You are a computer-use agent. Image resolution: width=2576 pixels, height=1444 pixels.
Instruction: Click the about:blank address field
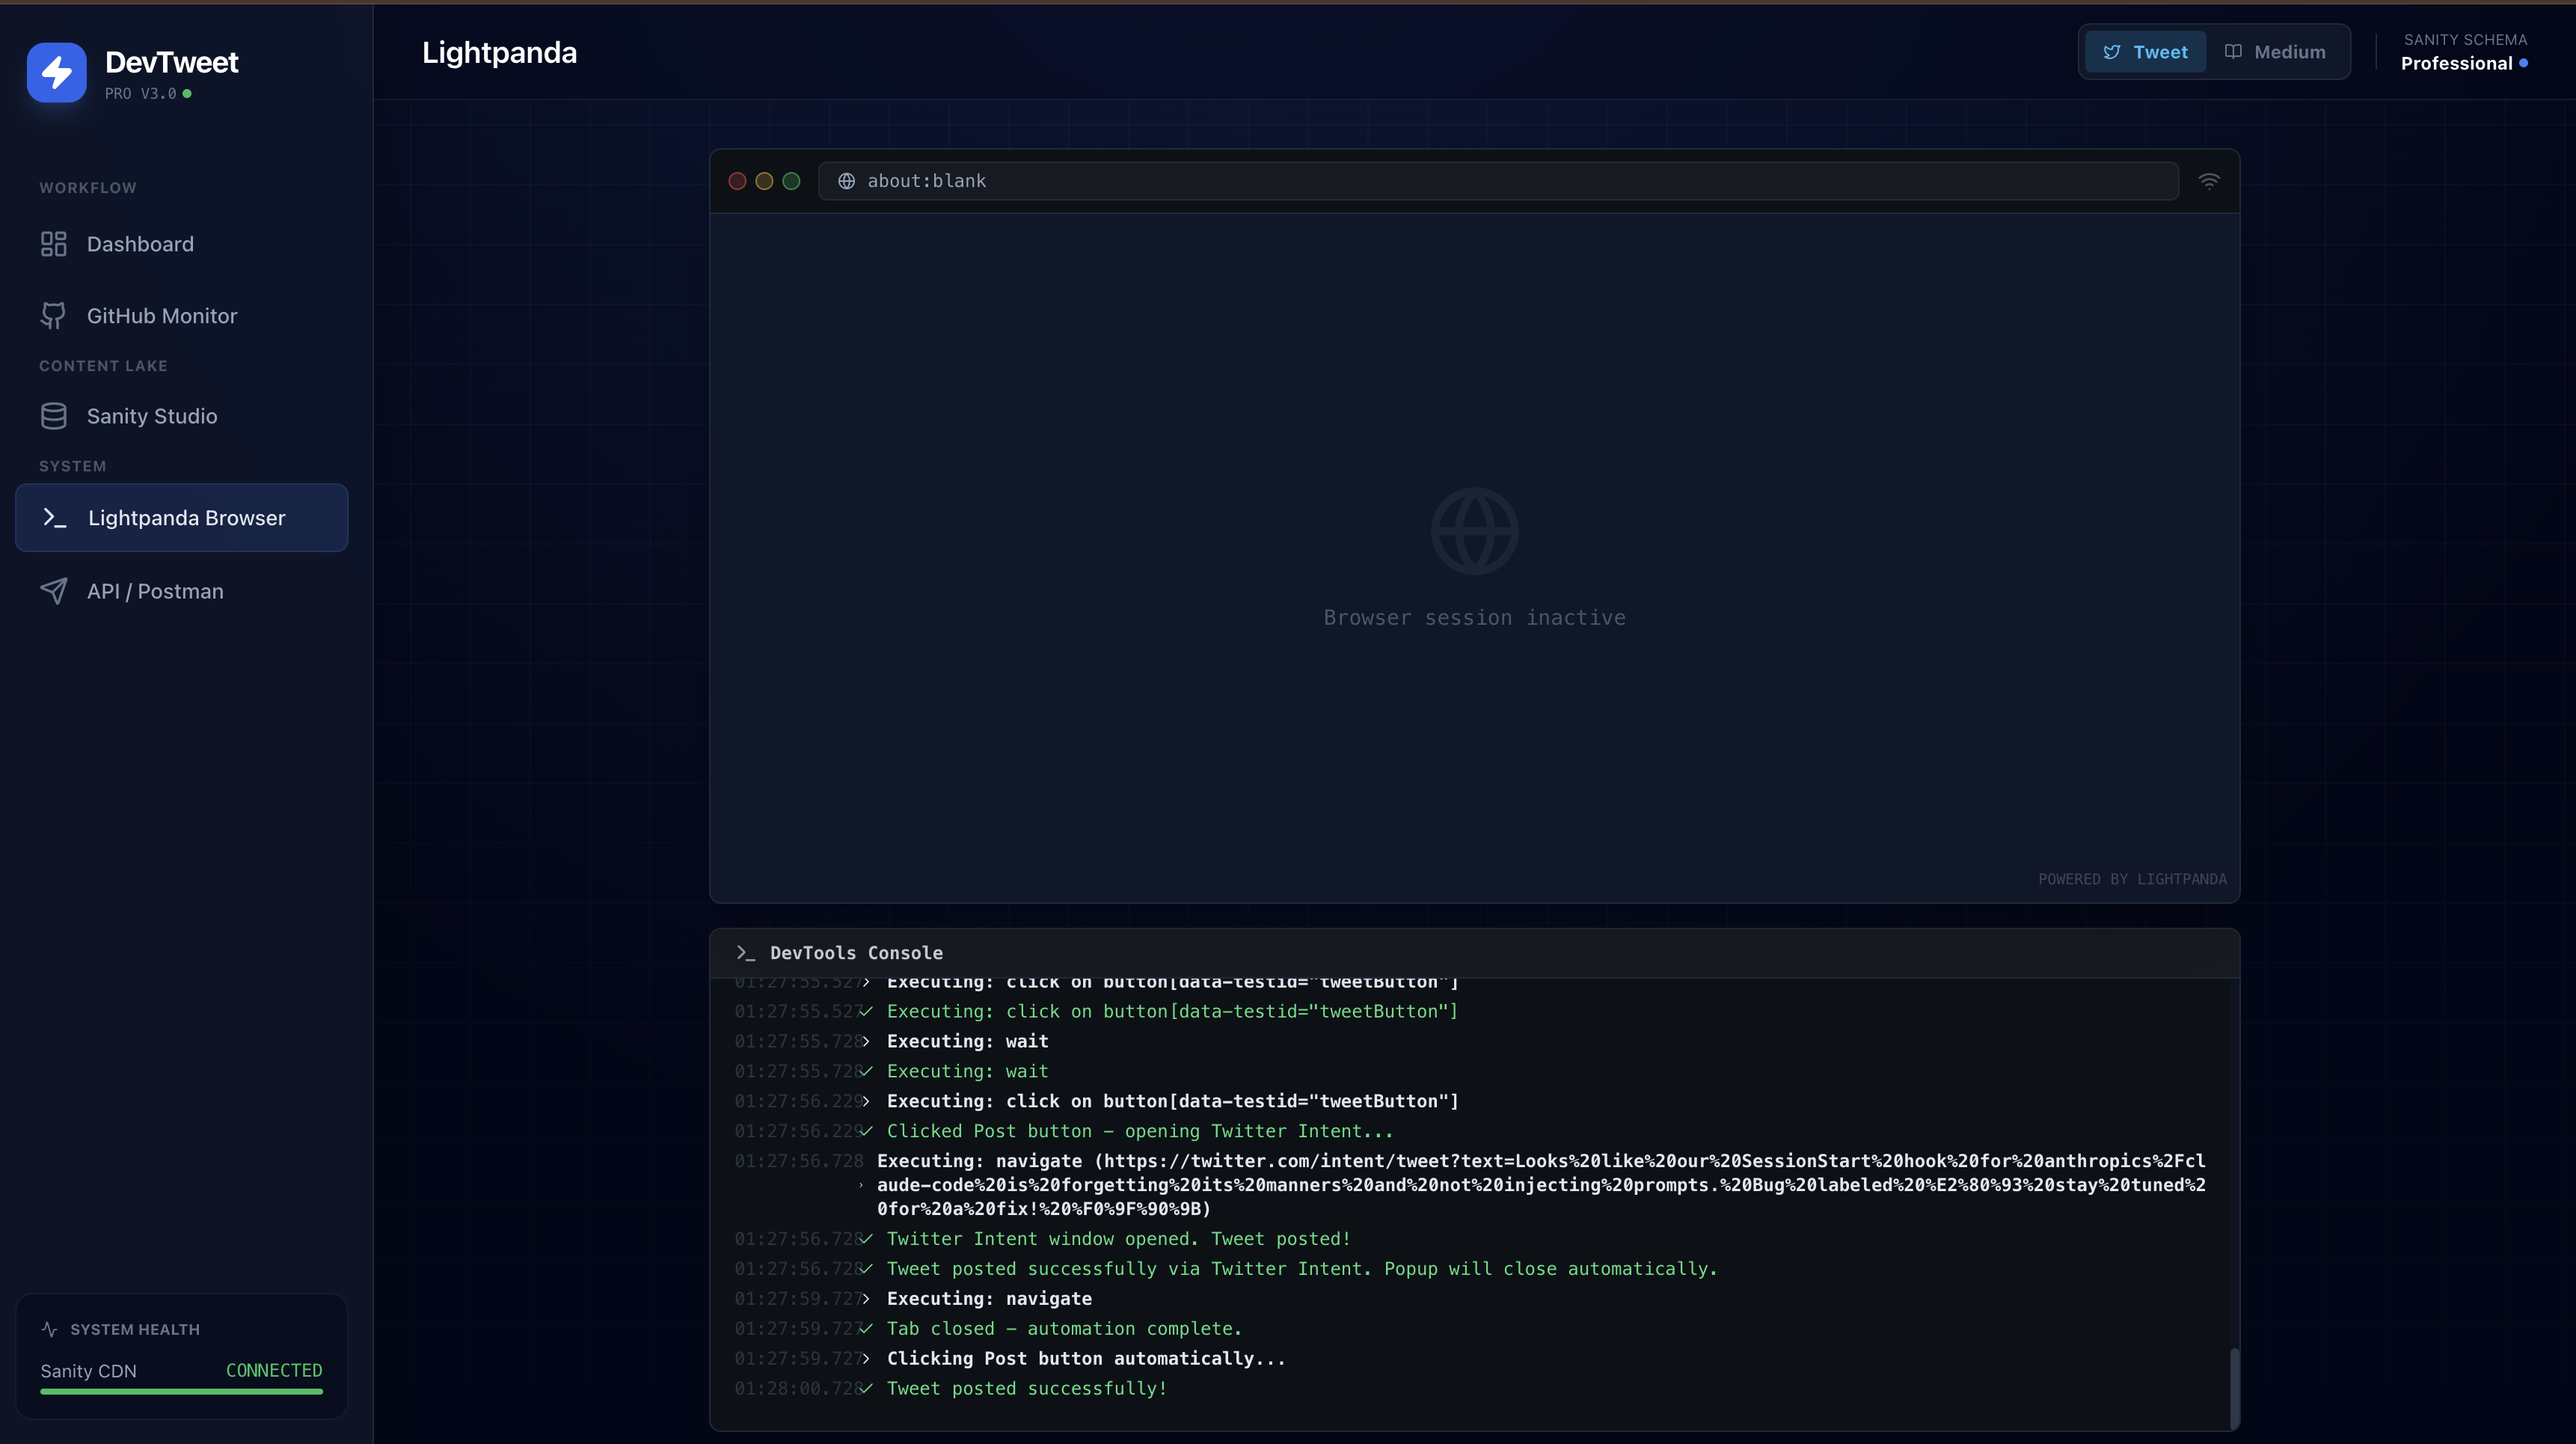(x=1500, y=181)
